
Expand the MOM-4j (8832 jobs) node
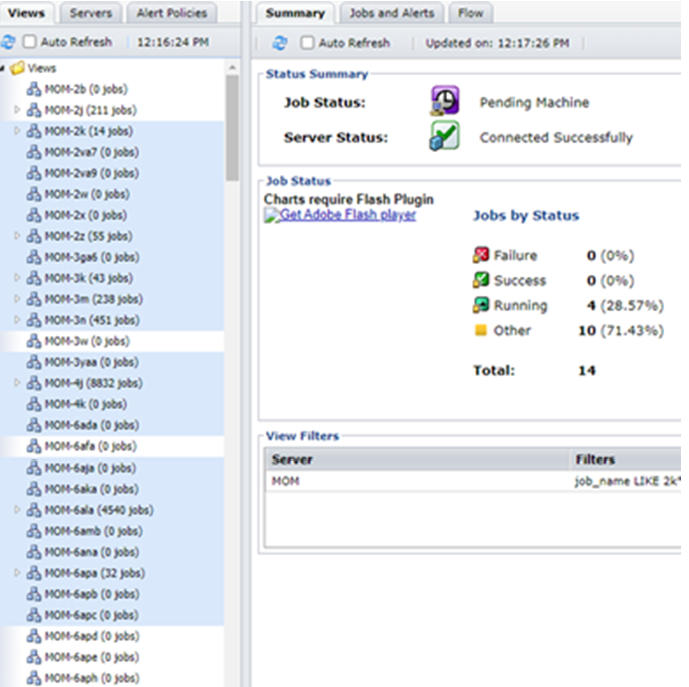click(17, 383)
